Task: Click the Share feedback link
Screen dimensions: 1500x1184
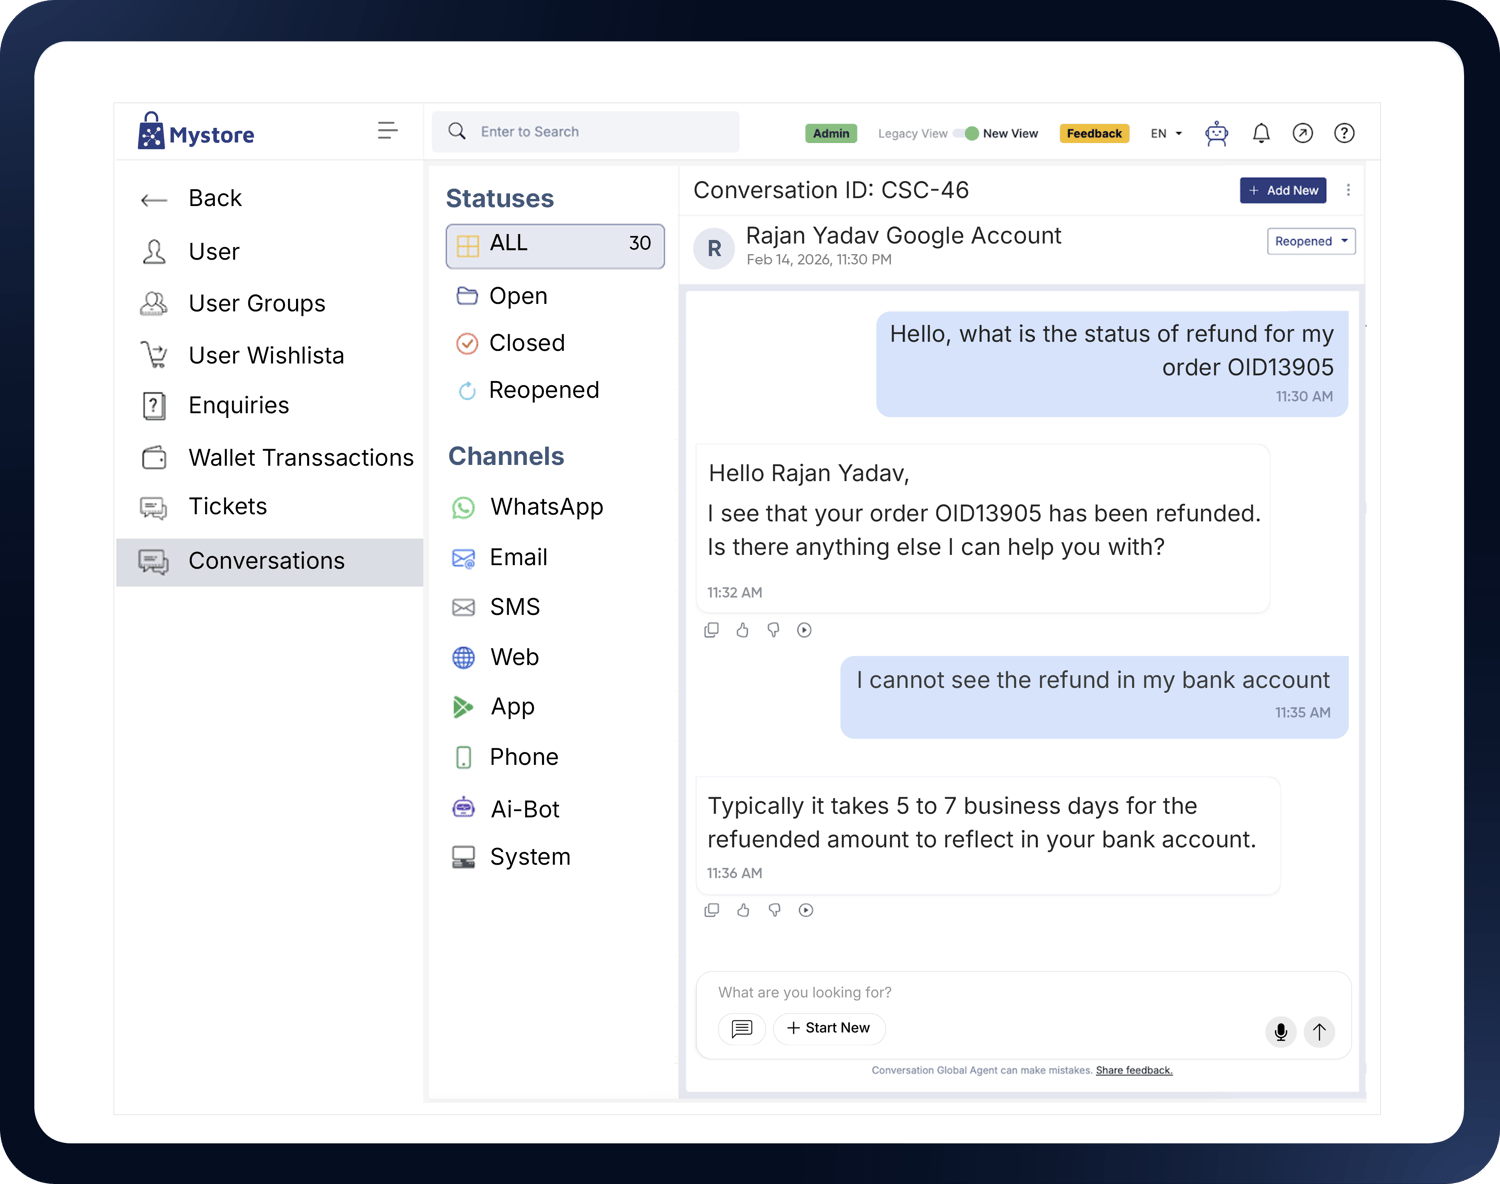Action: (x=1134, y=1069)
